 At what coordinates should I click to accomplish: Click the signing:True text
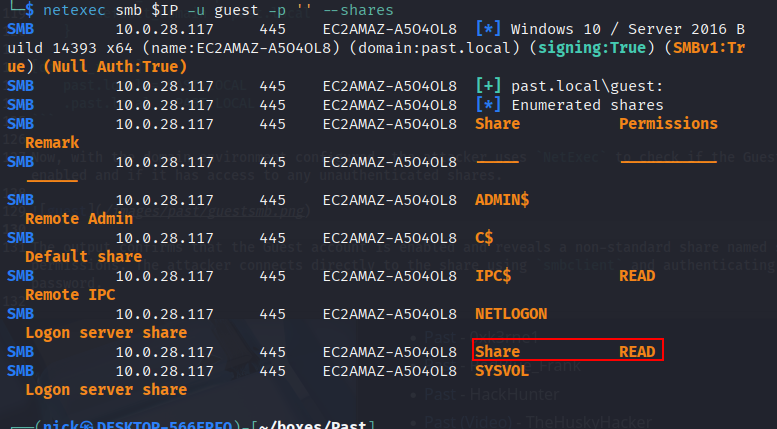click(592, 48)
